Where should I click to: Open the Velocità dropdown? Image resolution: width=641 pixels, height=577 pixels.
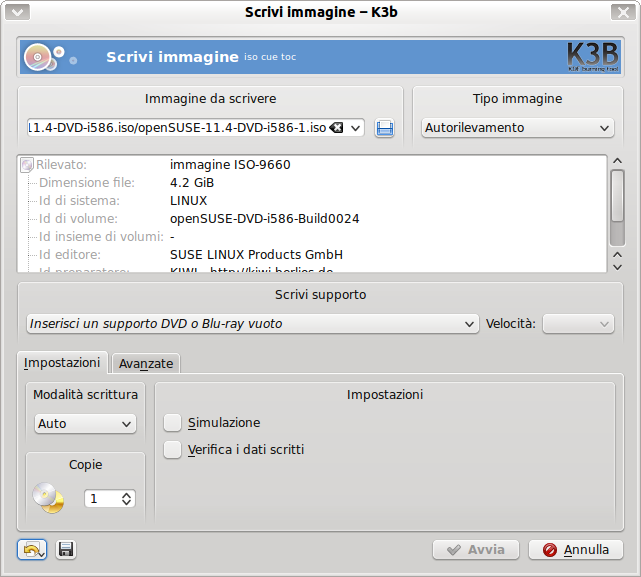tap(578, 324)
